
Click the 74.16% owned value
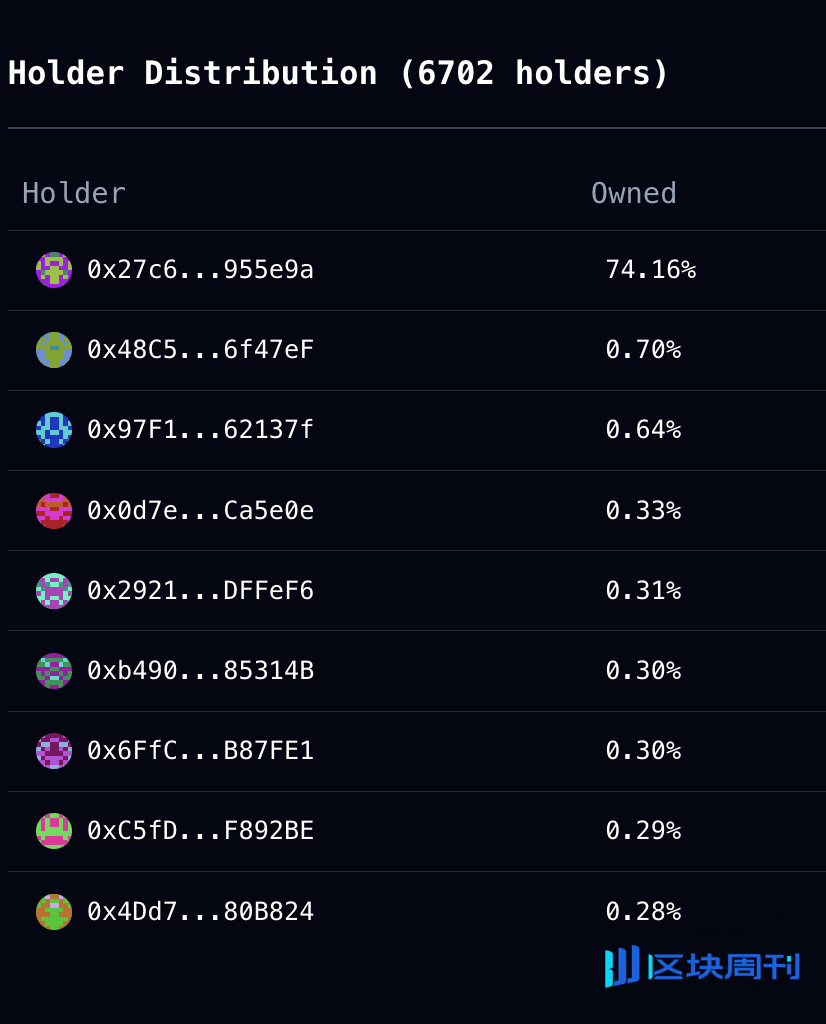(651, 270)
